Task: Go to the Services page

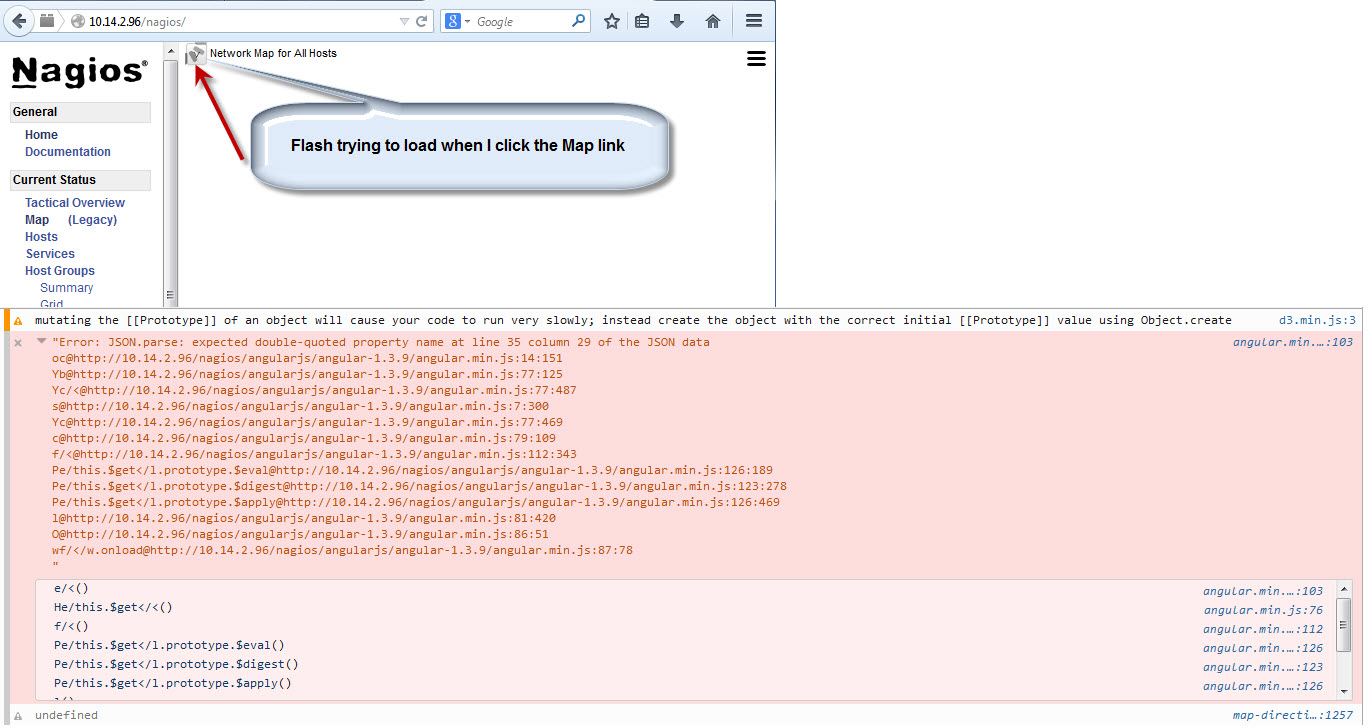Action: (50, 254)
